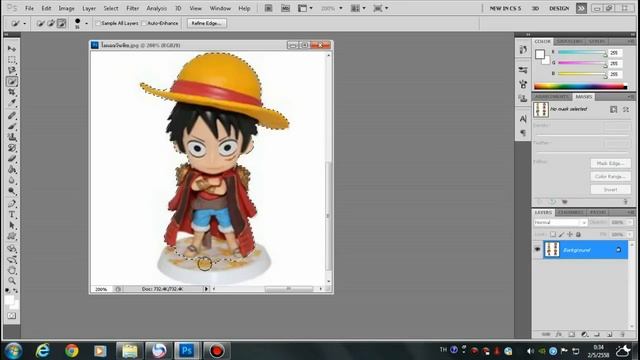Image resolution: width=640 pixels, height=360 pixels.
Task: Select the Paint Bucket tool
Action: click(12, 169)
